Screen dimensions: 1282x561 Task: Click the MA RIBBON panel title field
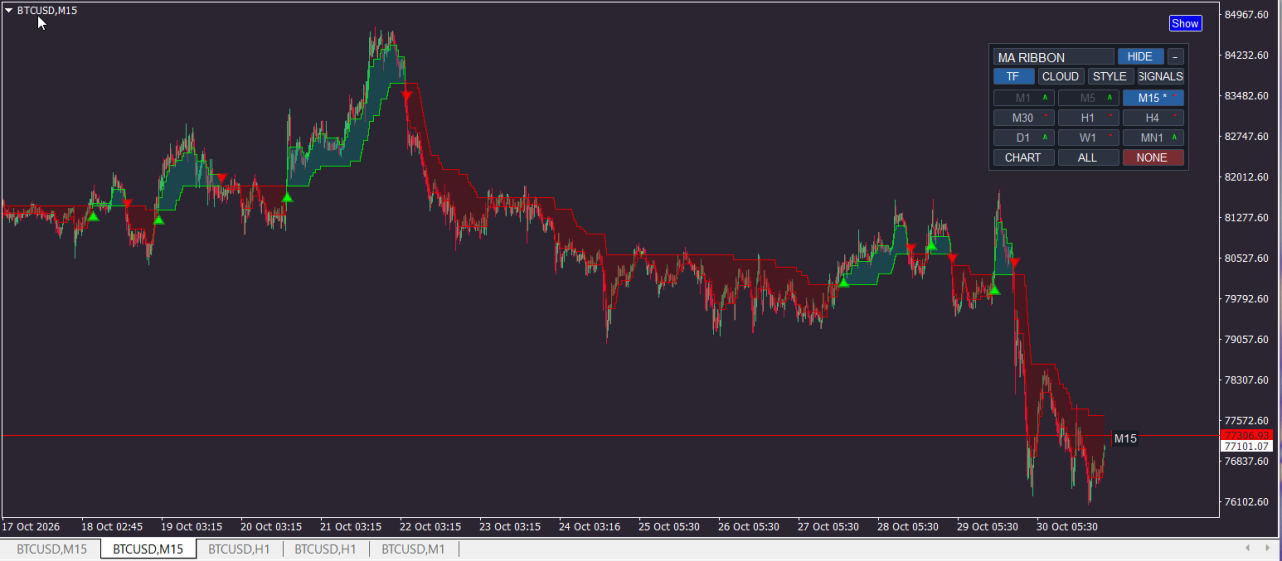[1053, 57]
